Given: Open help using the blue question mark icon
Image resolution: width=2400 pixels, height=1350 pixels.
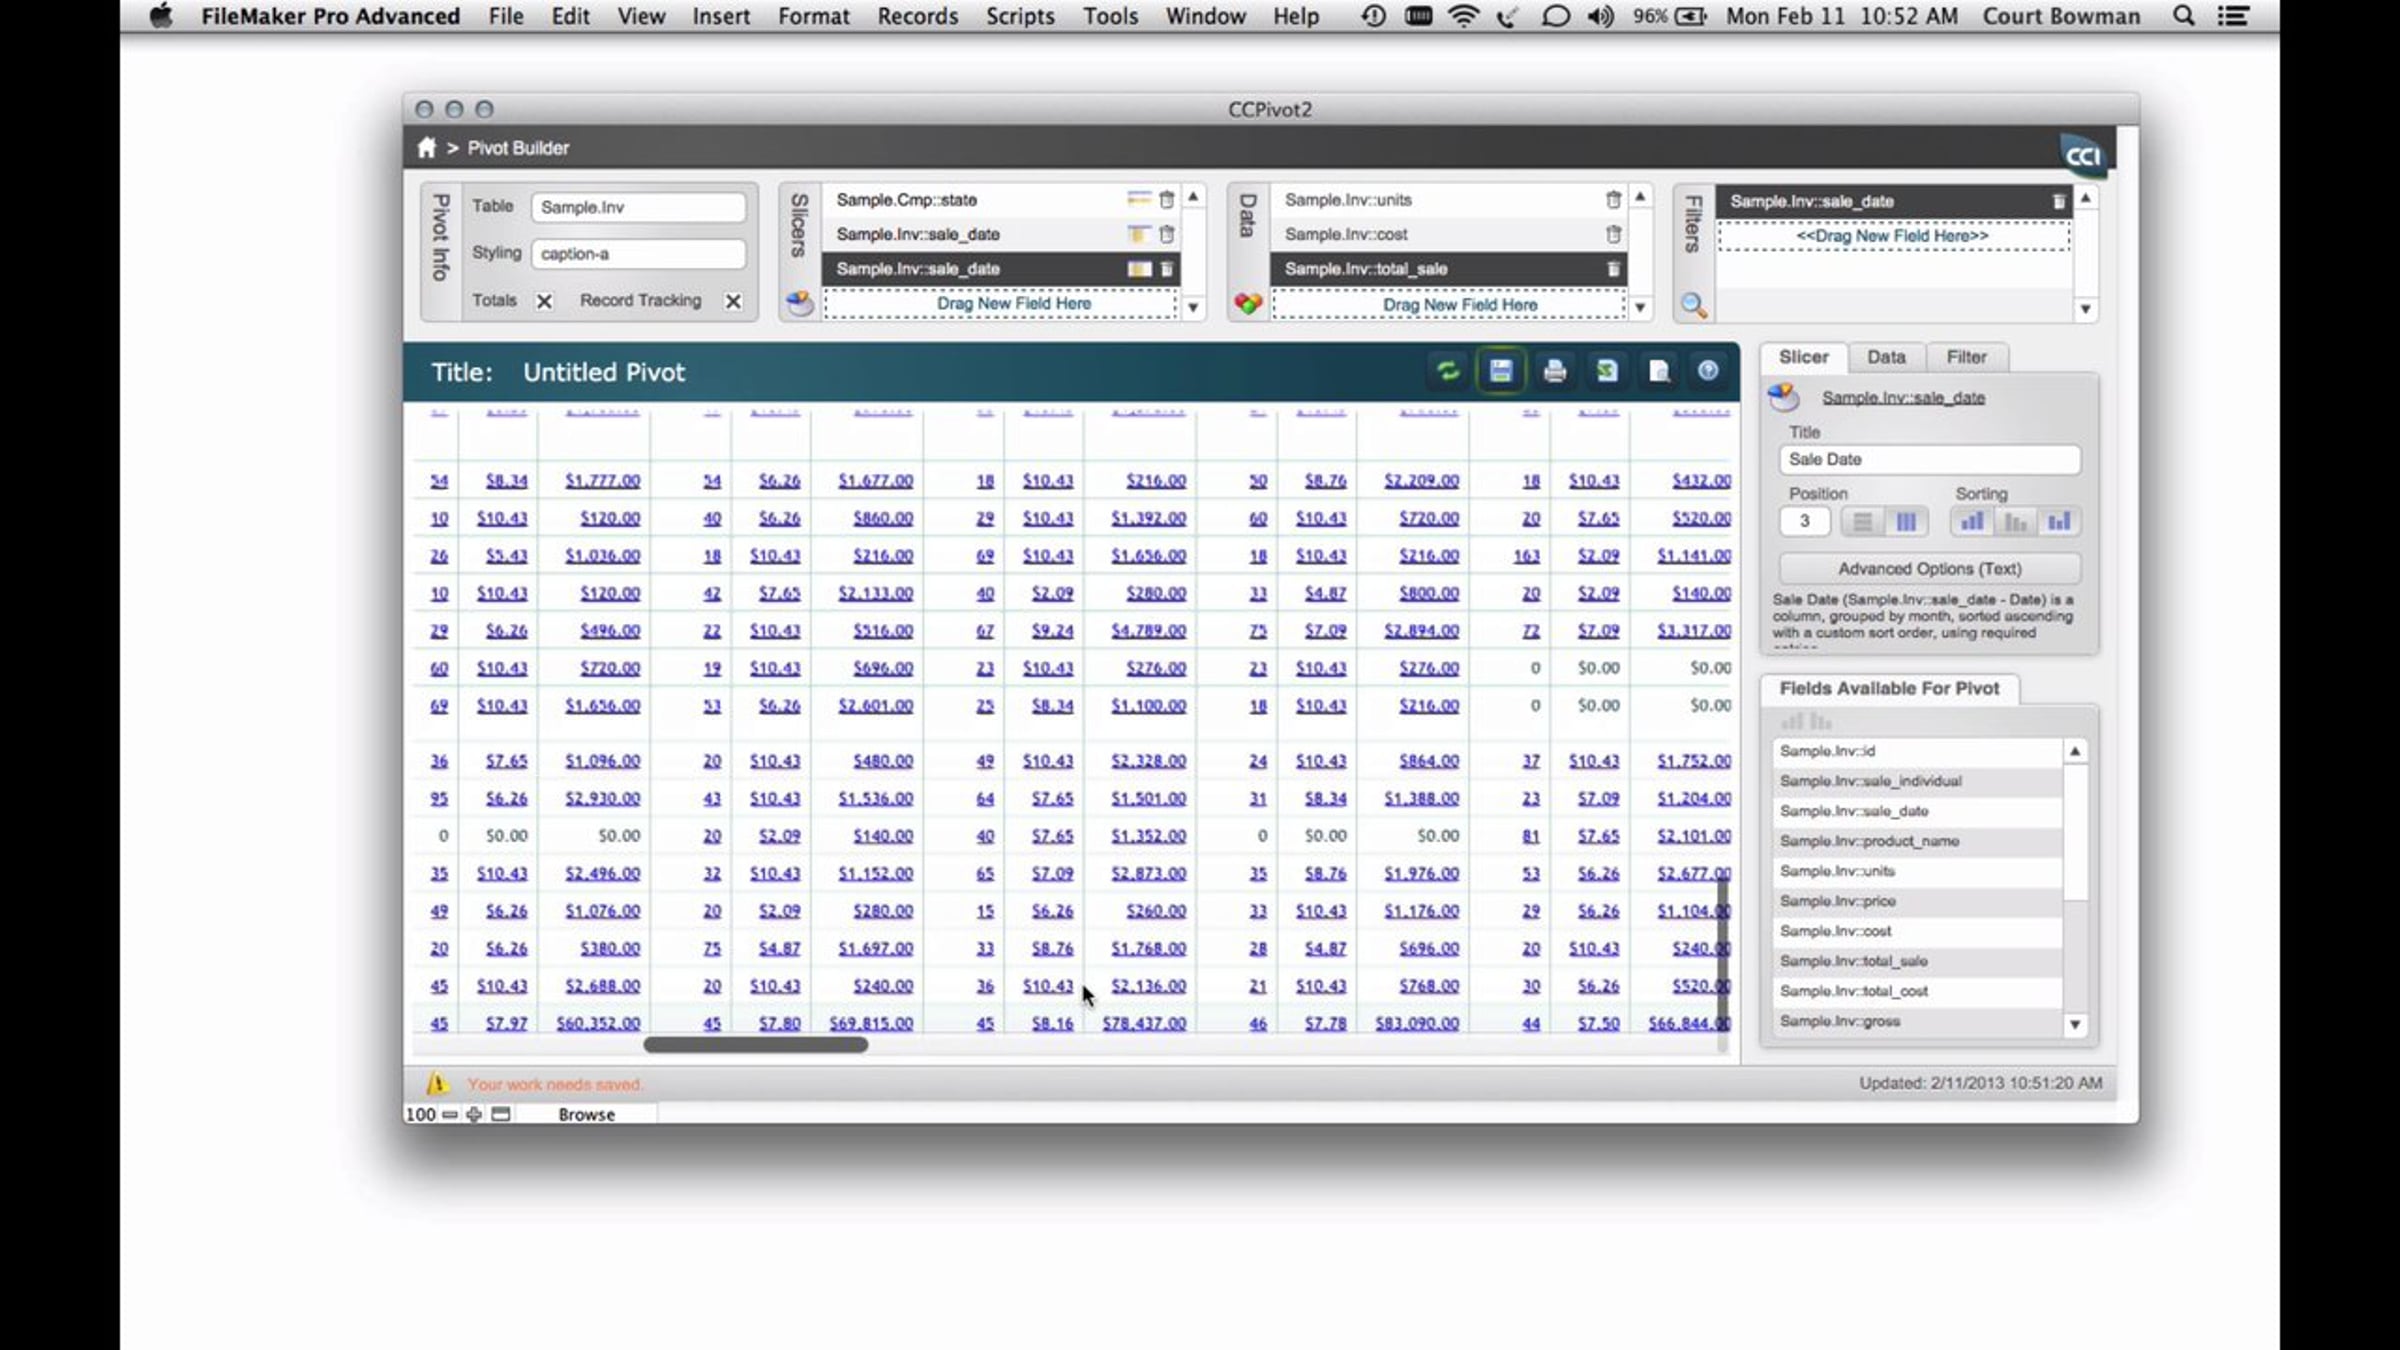Looking at the screenshot, I should [1708, 371].
